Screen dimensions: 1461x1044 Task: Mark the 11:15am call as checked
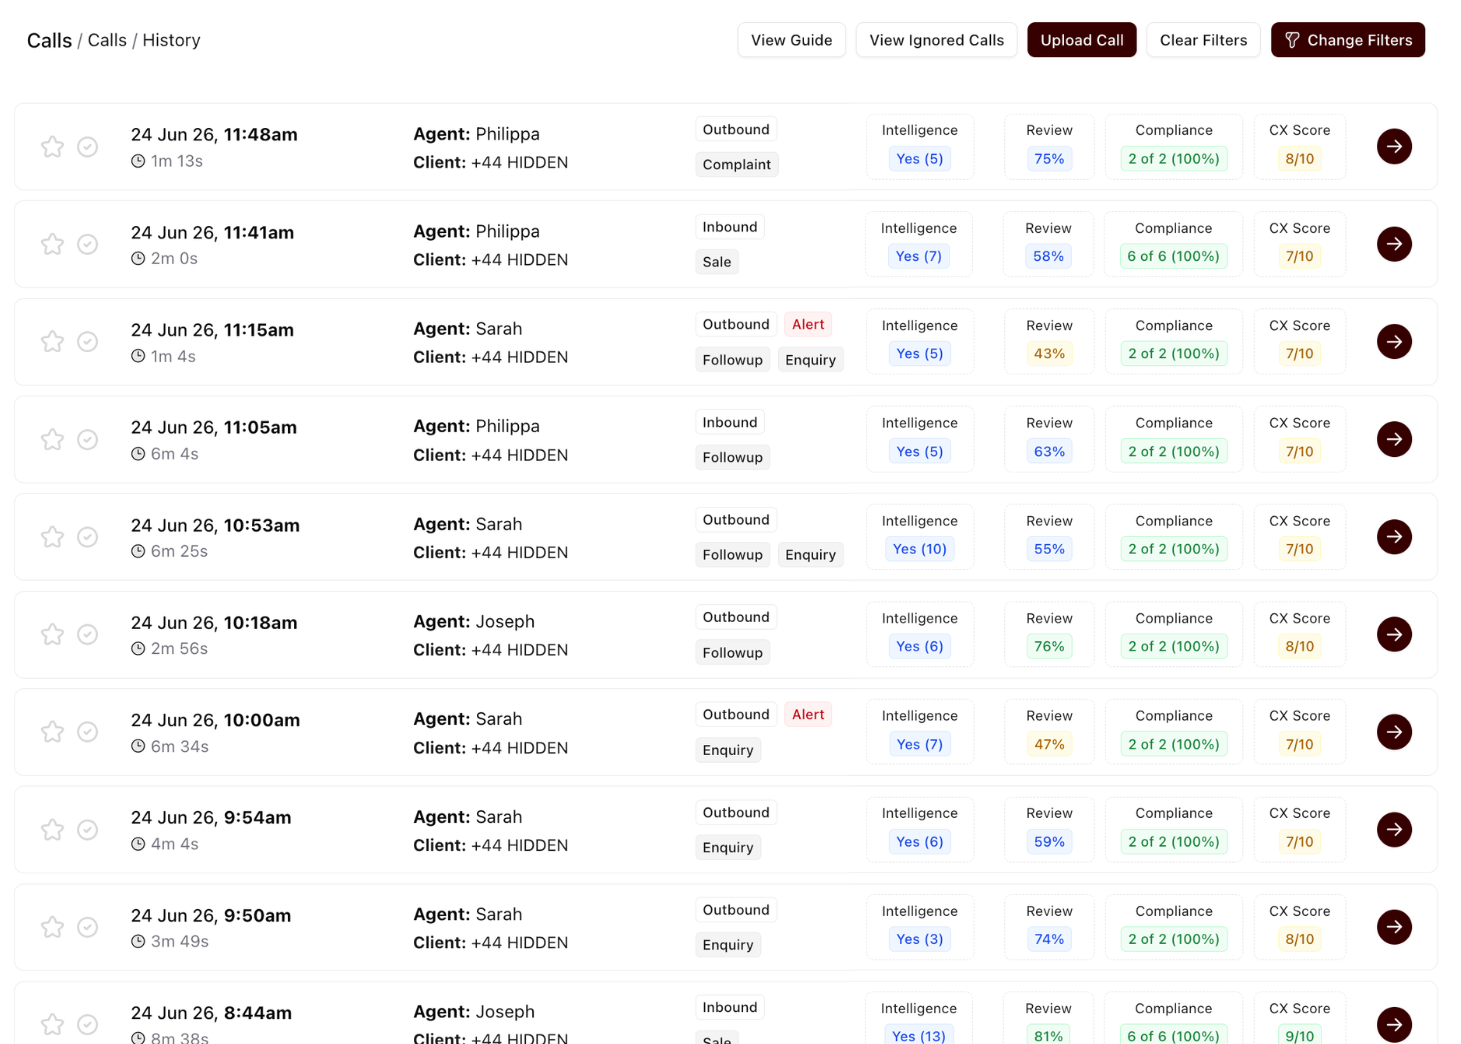(x=88, y=342)
